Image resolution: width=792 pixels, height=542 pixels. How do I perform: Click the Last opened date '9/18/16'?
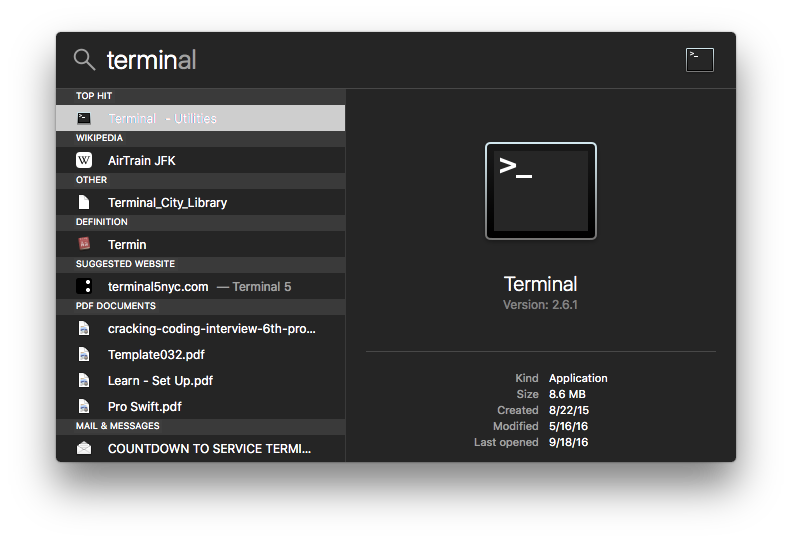pyautogui.click(x=569, y=442)
